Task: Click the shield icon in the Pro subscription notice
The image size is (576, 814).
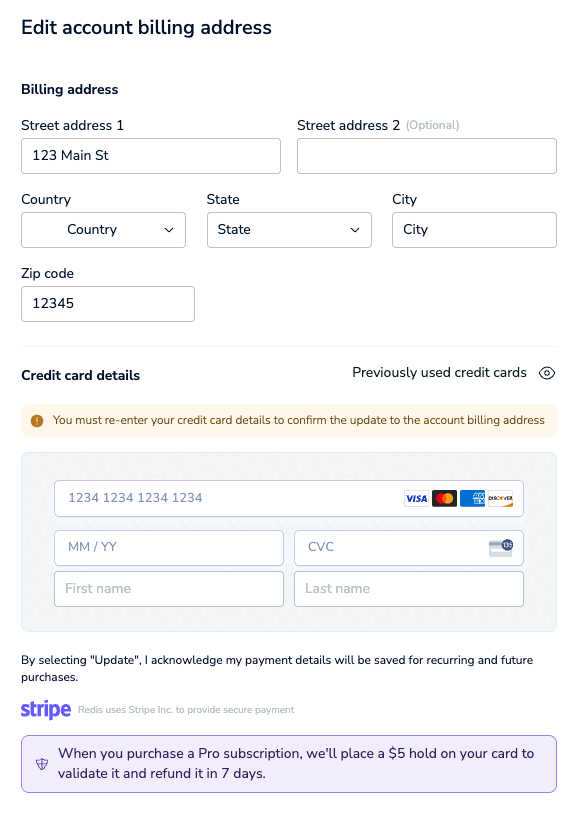Action: pyautogui.click(x=42, y=764)
